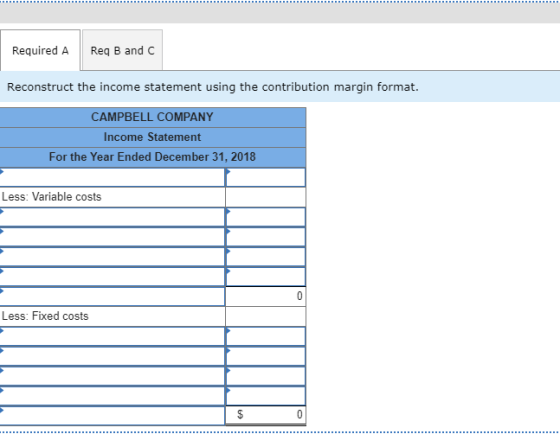560x434 pixels.
Task: Open the label dropdown above Less: Variable costs
Action: click(112, 177)
